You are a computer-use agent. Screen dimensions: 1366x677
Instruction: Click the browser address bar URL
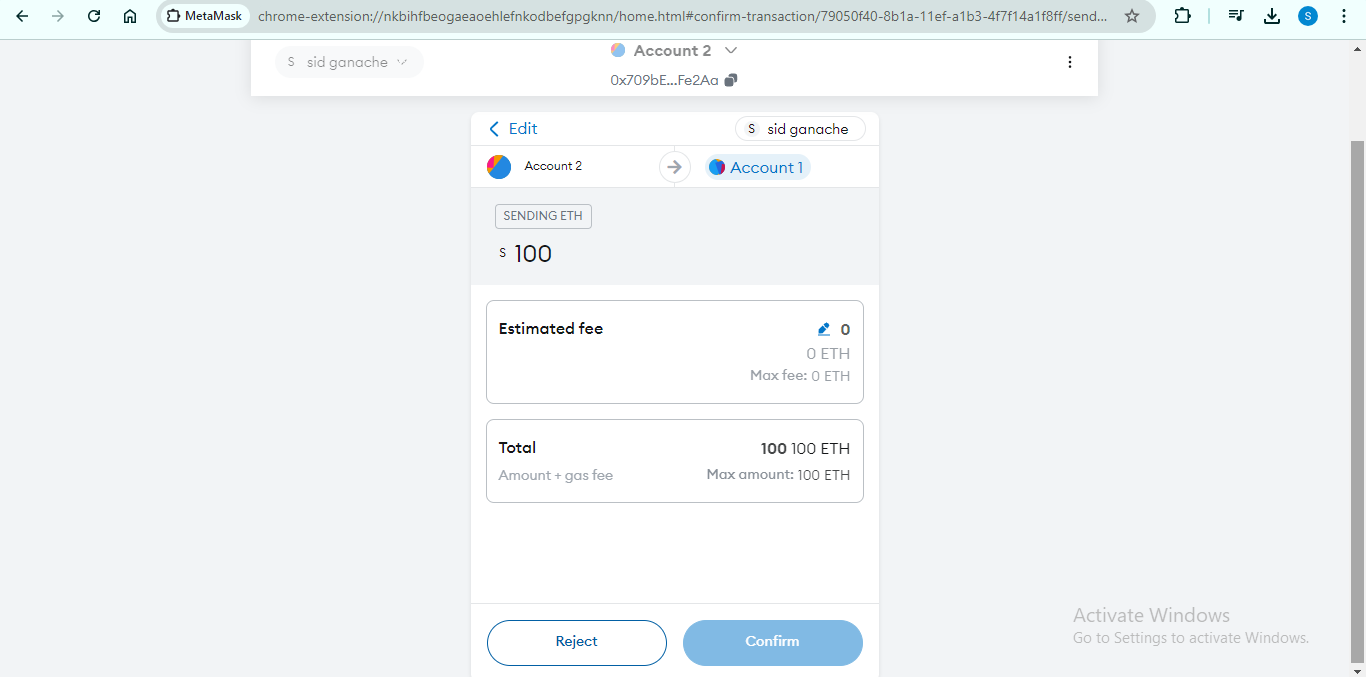(680, 16)
